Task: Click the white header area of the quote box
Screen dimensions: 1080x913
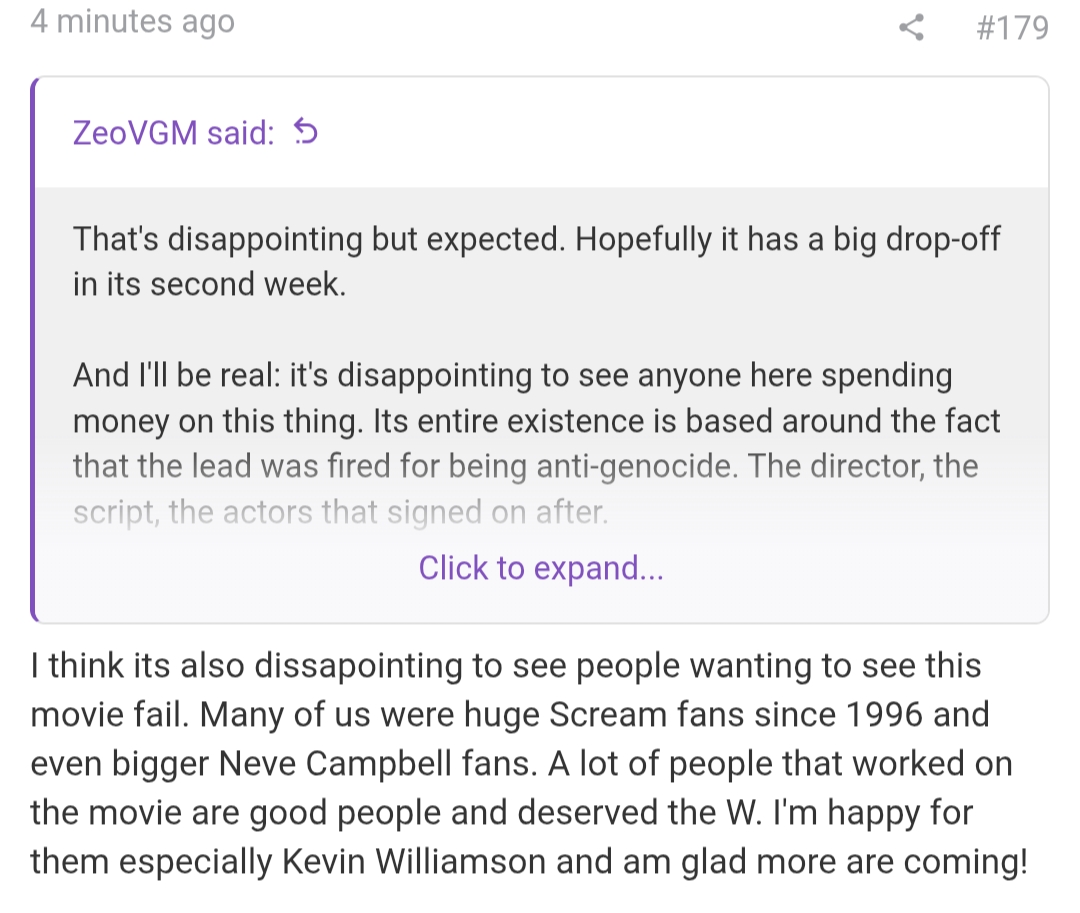Action: click(680, 132)
